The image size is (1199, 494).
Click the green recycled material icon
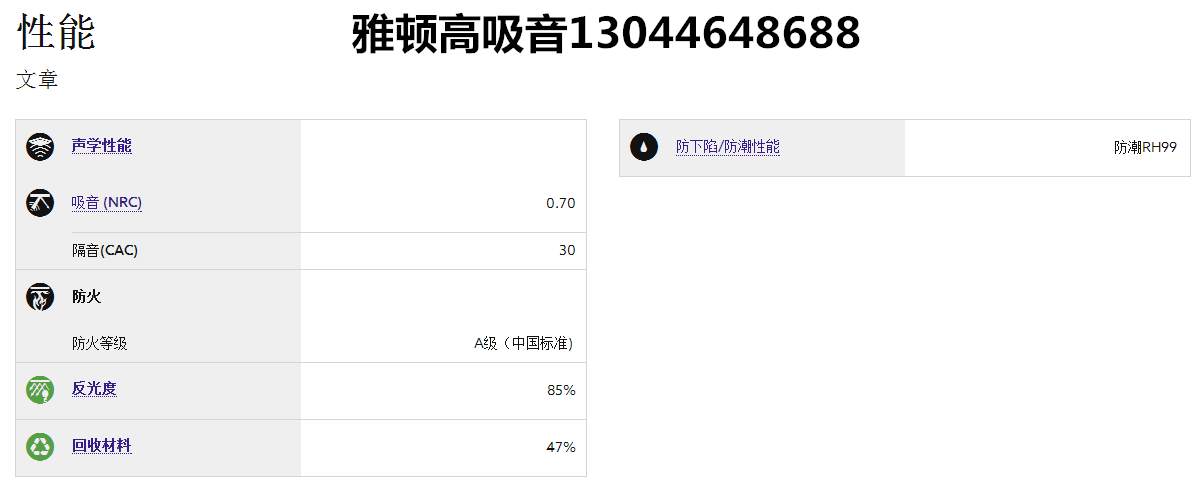coord(40,447)
